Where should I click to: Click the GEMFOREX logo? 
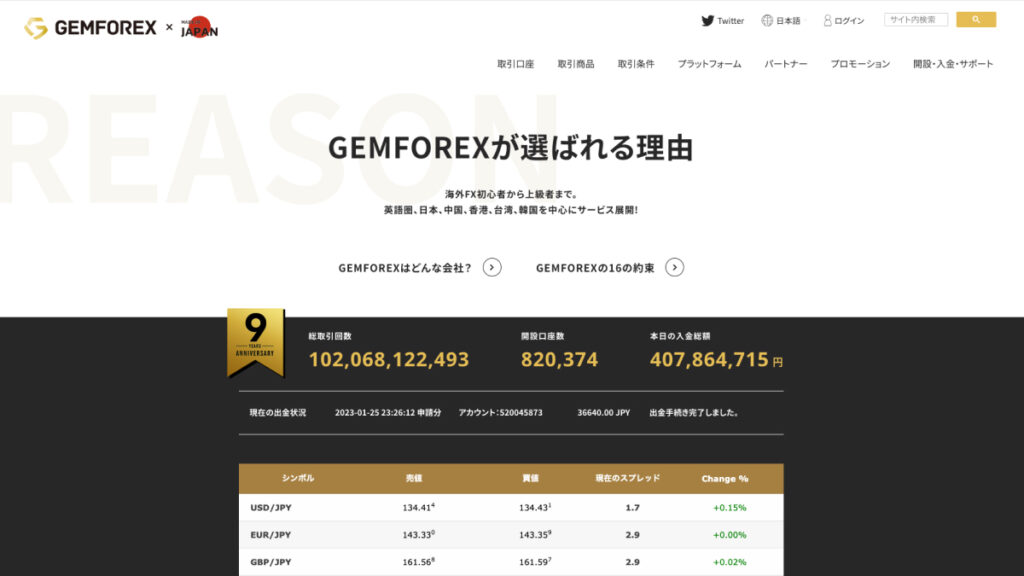90,27
